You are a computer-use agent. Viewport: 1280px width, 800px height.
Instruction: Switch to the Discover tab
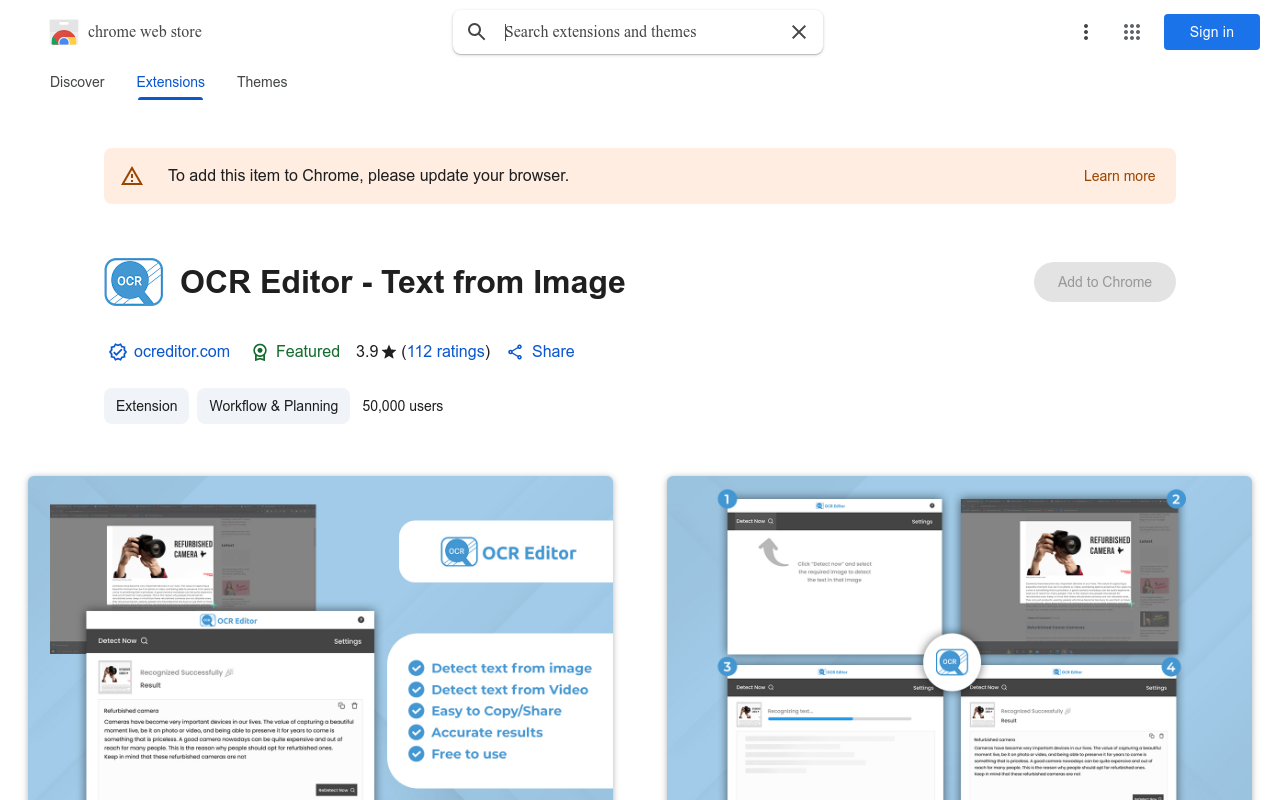pos(77,82)
